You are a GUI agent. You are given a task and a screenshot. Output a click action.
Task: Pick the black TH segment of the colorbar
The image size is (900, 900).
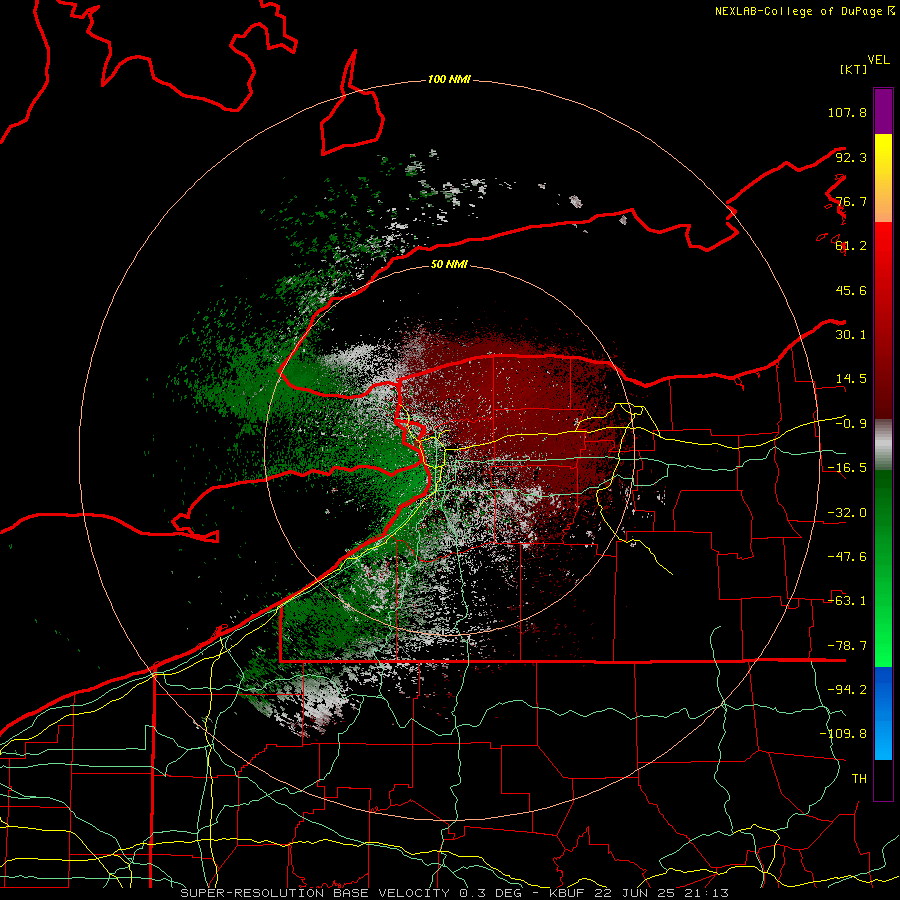click(x=883, y=779)
